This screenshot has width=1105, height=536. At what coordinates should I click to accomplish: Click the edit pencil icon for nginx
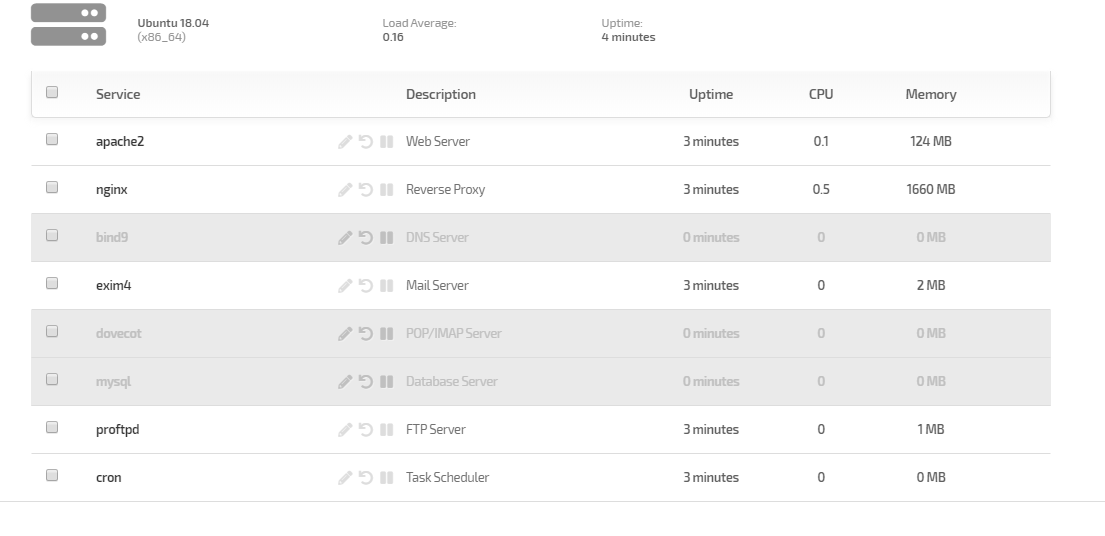[x=345, y=189]
